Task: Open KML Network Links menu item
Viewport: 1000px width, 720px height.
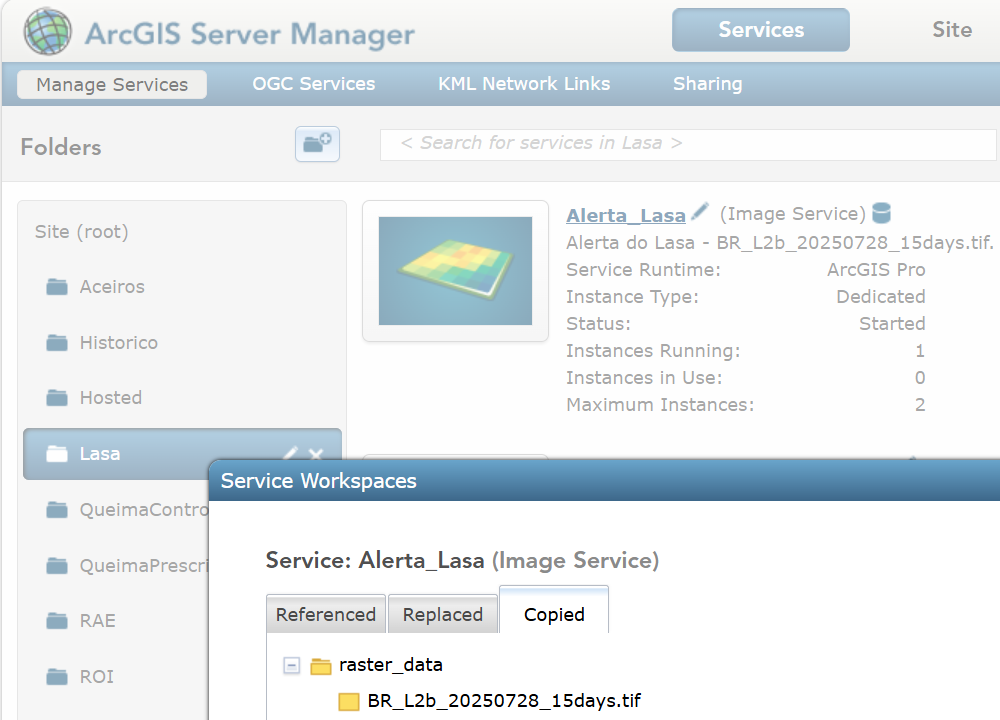Action: (x=524, y=84)
